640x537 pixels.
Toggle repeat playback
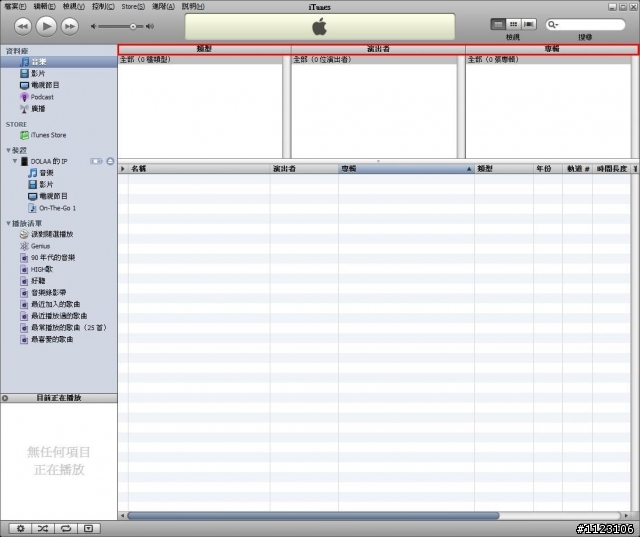tap(66, 528)
